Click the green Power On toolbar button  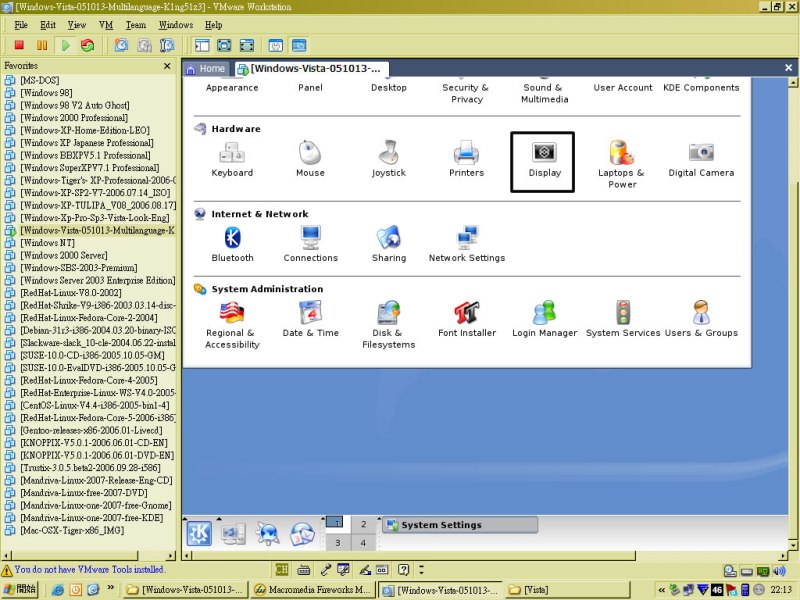coord(65,45)
